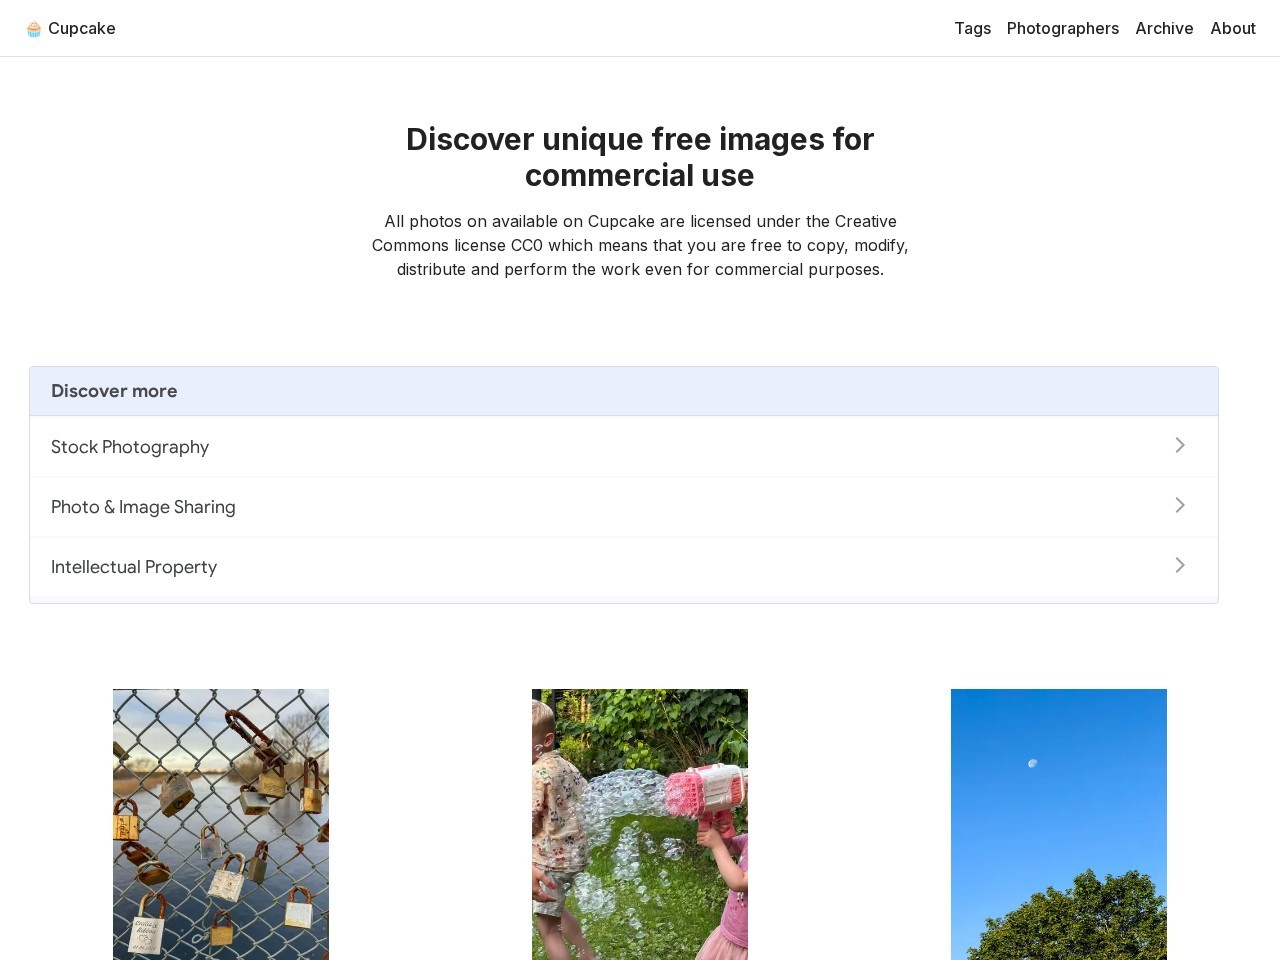View the children with bubbles photo
The width and height of the screenshot is (1280, 960).
click(x=640, y=824)
